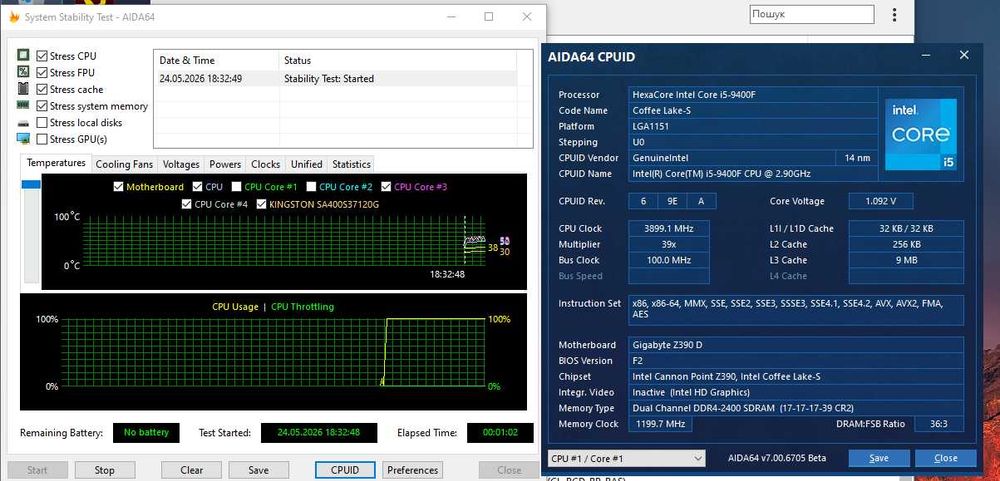Click the Test Started timestamp field
Viewport: 1000px width, 481px height.
(x=319, y=433)
